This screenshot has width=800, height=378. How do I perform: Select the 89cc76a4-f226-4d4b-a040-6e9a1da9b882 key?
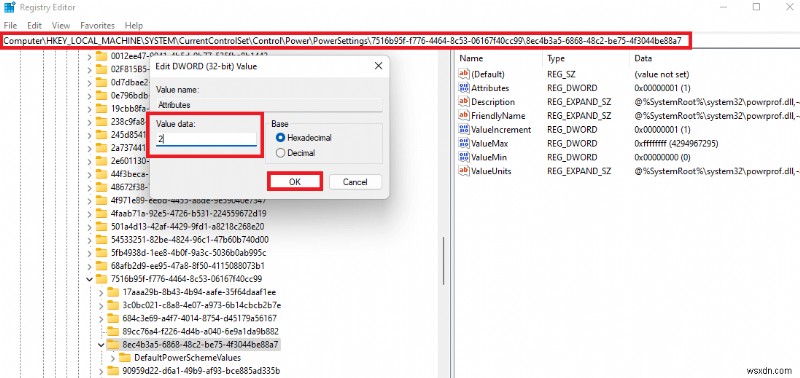point(201,332)
